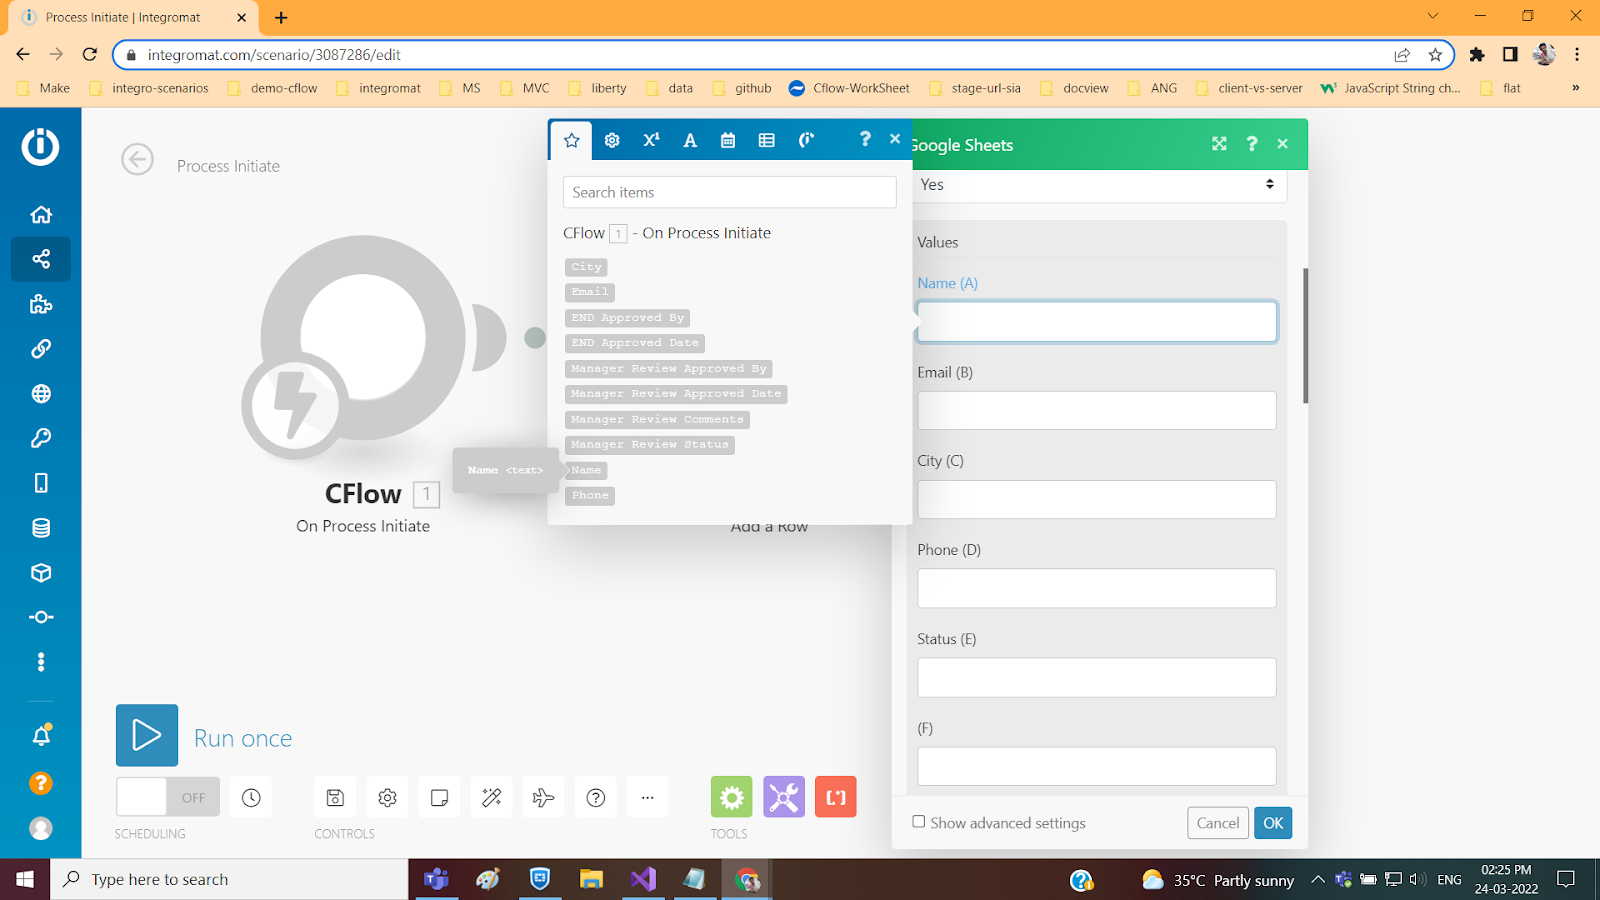Select the Name variable pill
The image size is (1600, 900).
(x=586, y=470)
